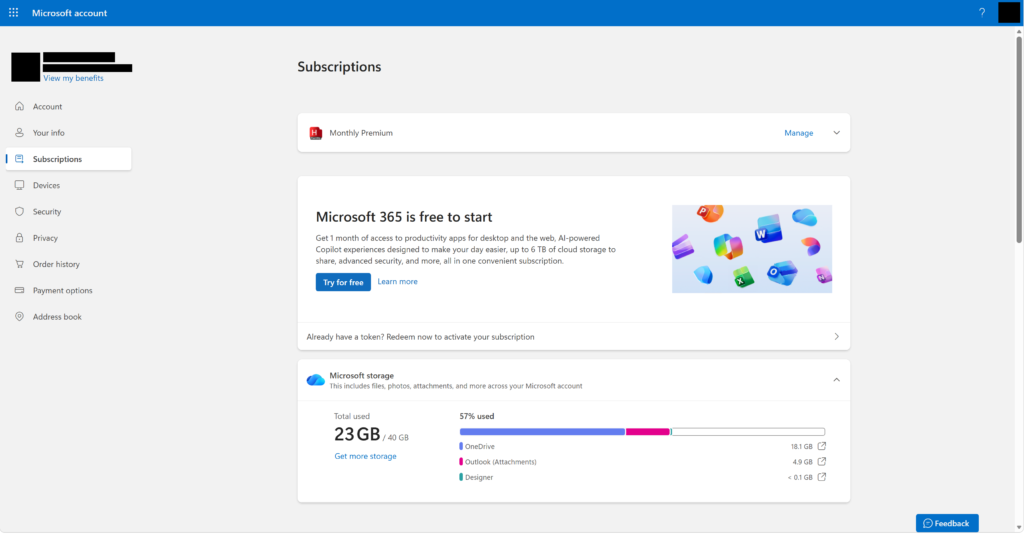Click the Address book pin icon
This screenshot has height=534, width=1024.
(x=20, y=317)
